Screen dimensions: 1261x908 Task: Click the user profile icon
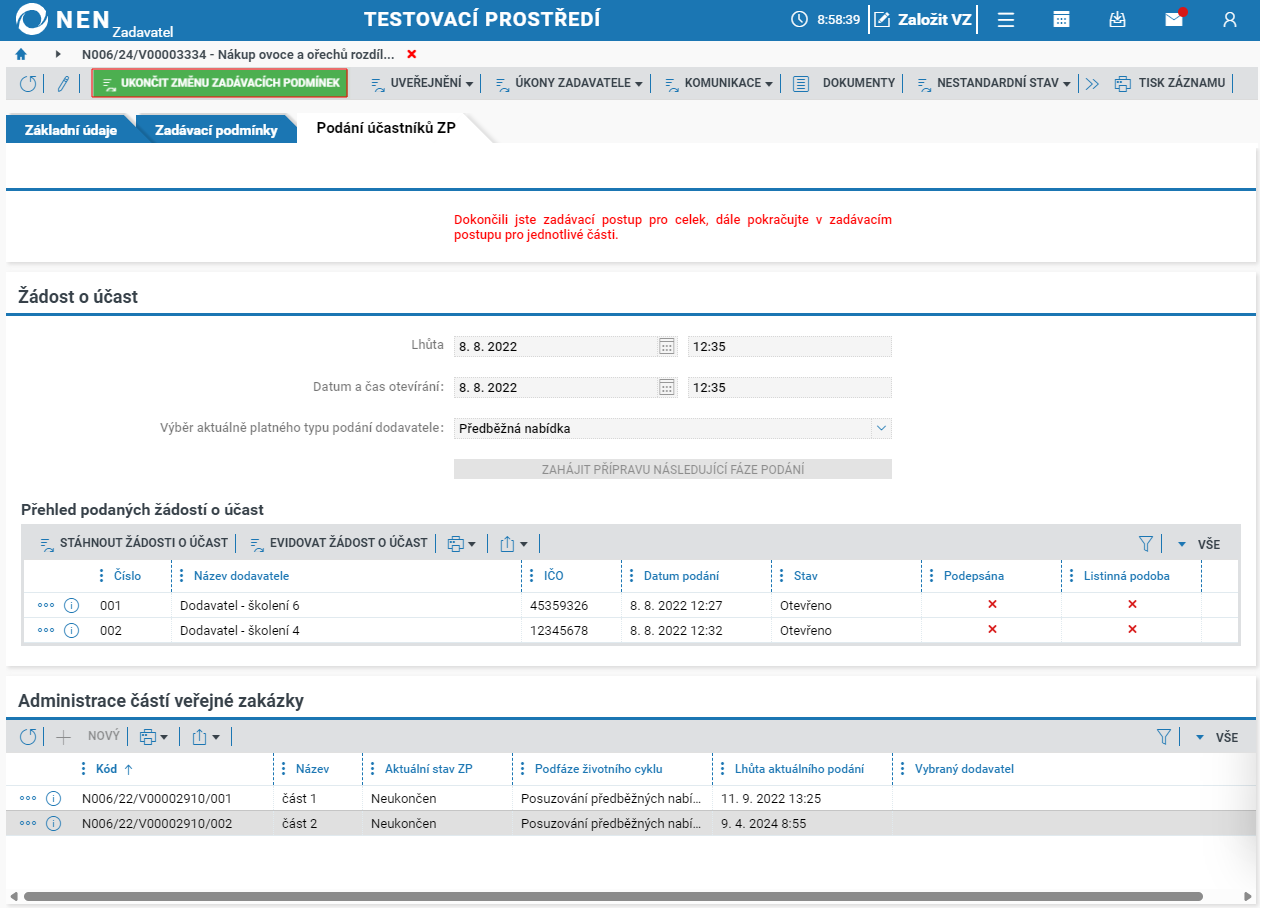pyautogui.click(x=1230, y=19)
